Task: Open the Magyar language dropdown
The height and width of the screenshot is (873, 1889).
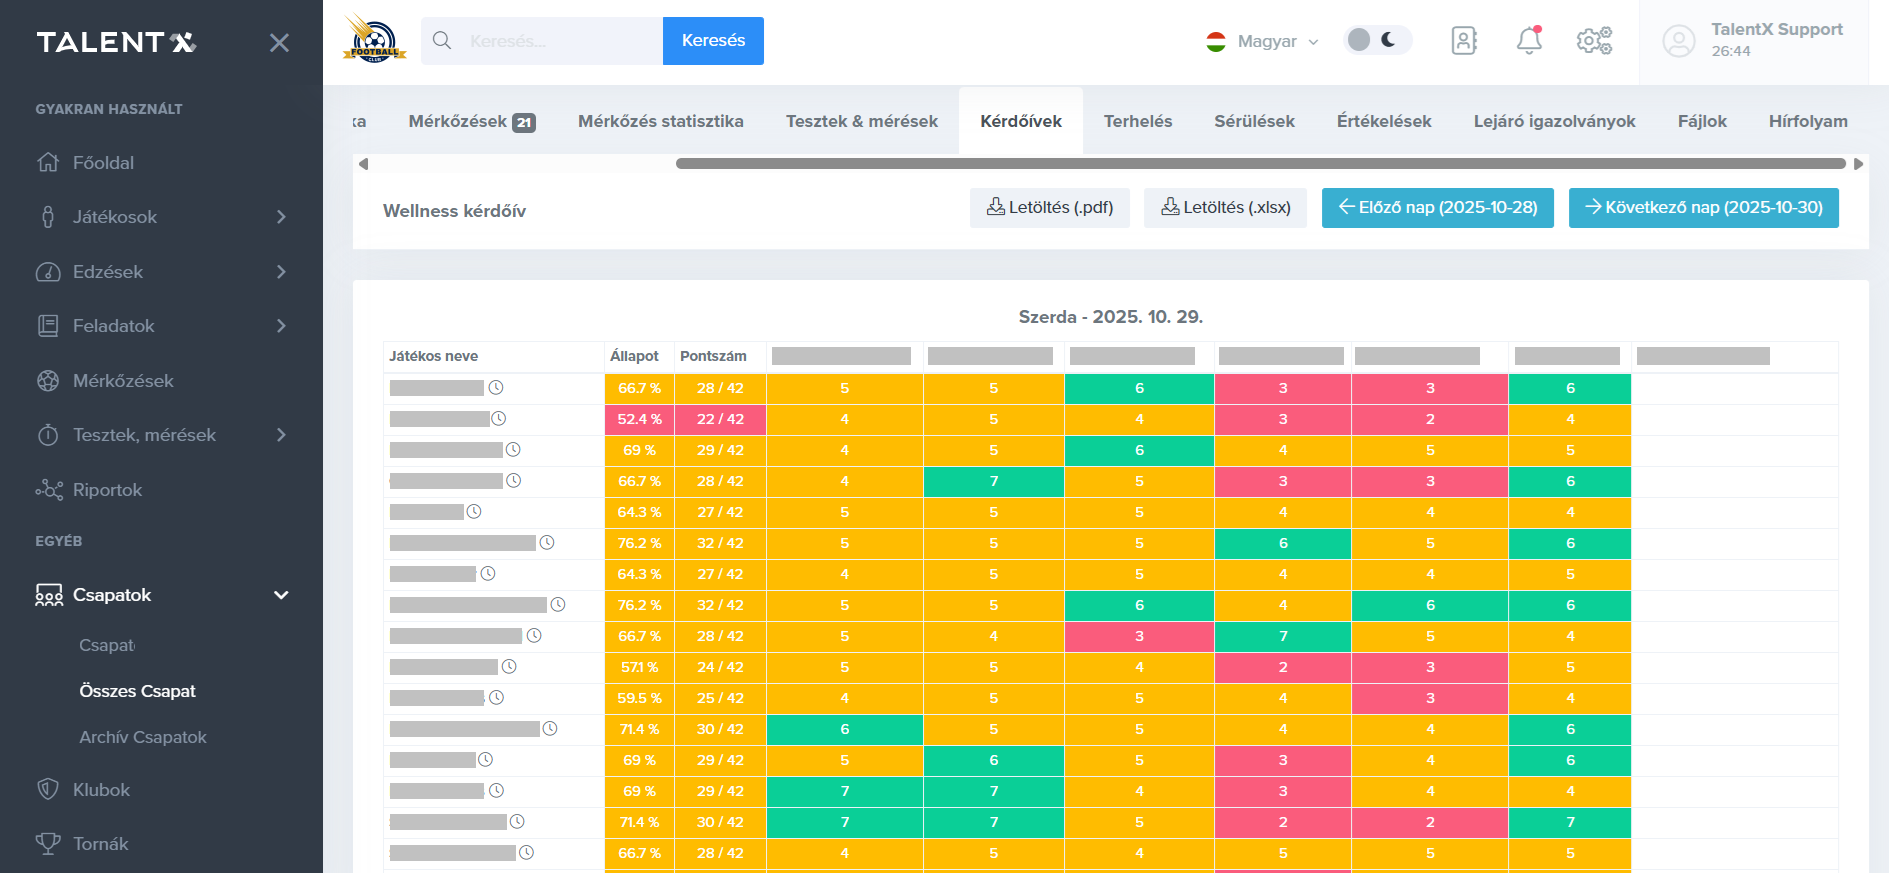Action: pyautogui.click(x=1264, y=42)
